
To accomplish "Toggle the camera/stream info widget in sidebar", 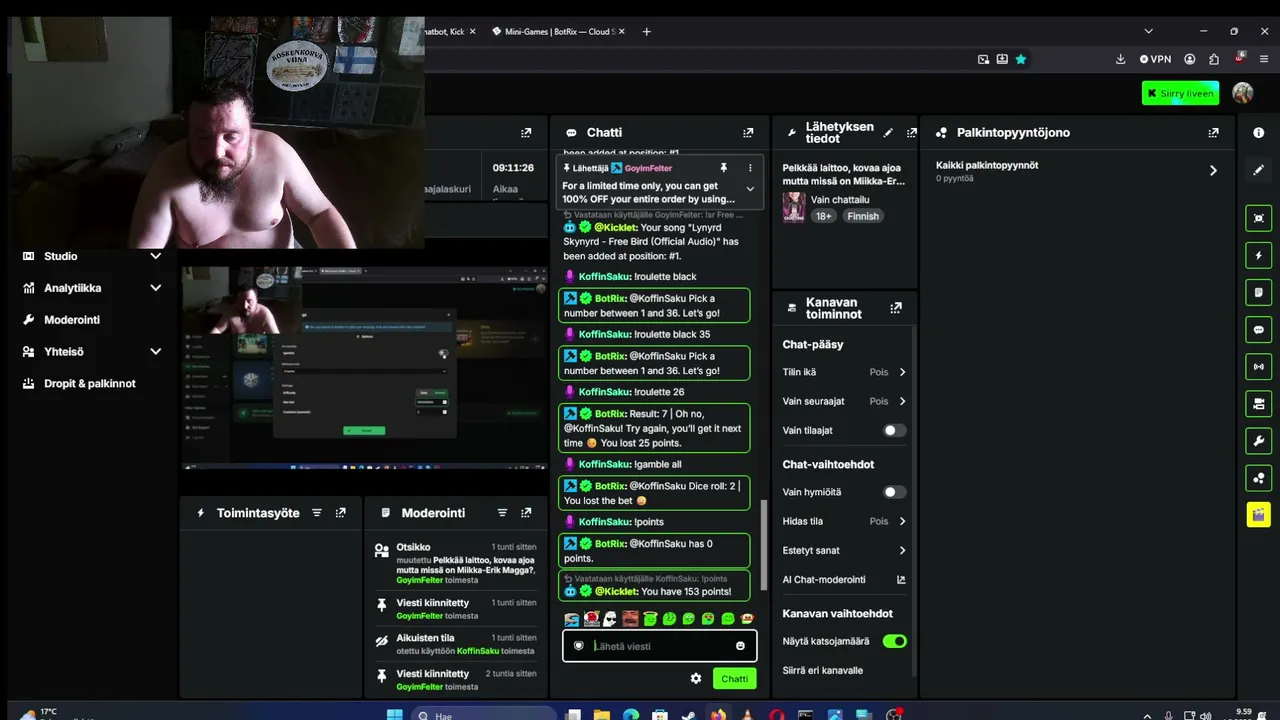I will point(1258,403).
